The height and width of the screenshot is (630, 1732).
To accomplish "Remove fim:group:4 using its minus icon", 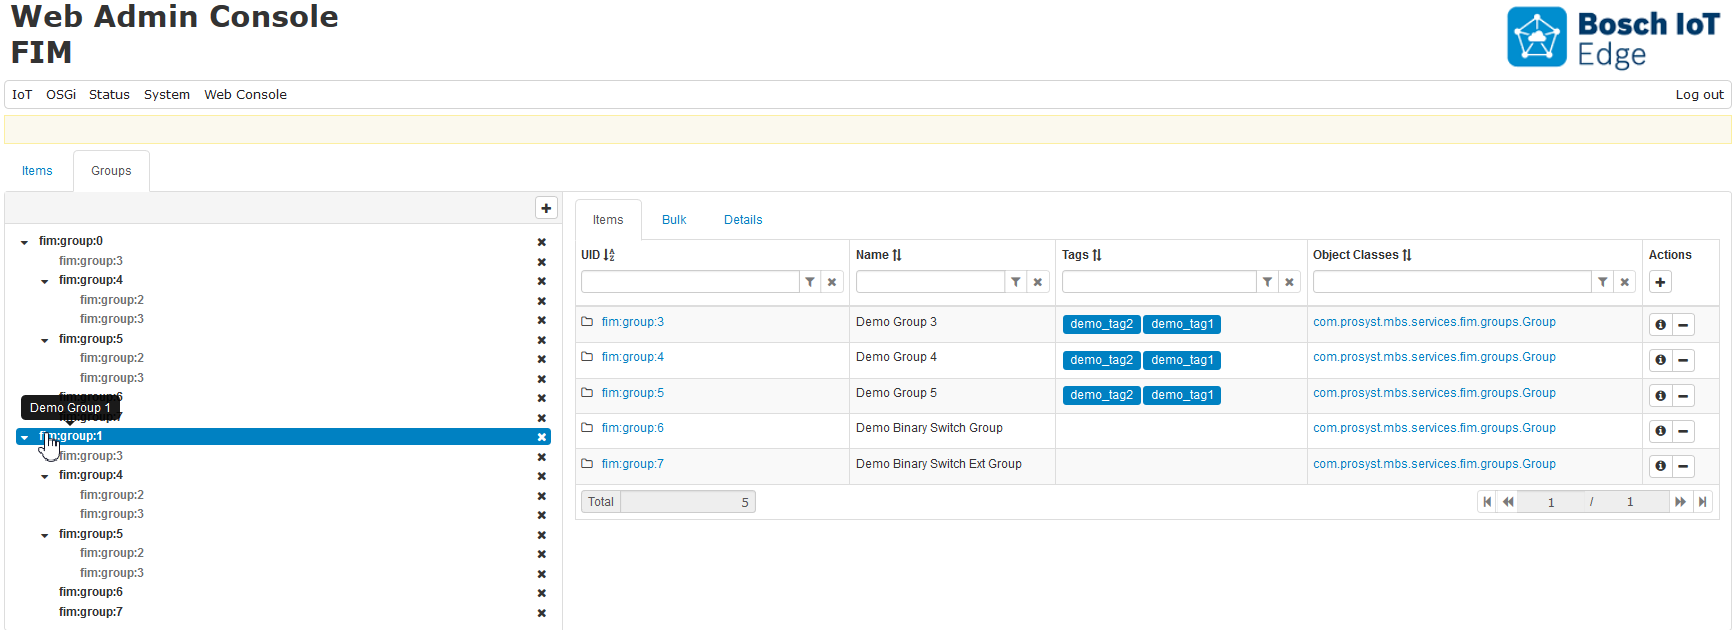I will pos(1683,360).
